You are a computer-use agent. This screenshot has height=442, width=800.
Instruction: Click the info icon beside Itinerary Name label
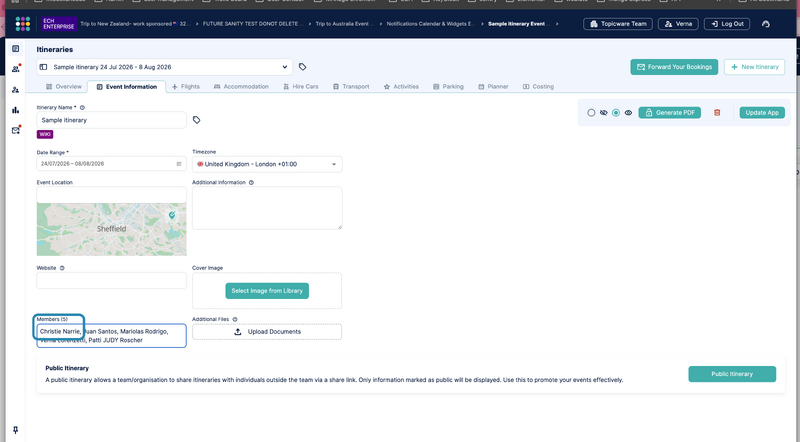(82, 108)
